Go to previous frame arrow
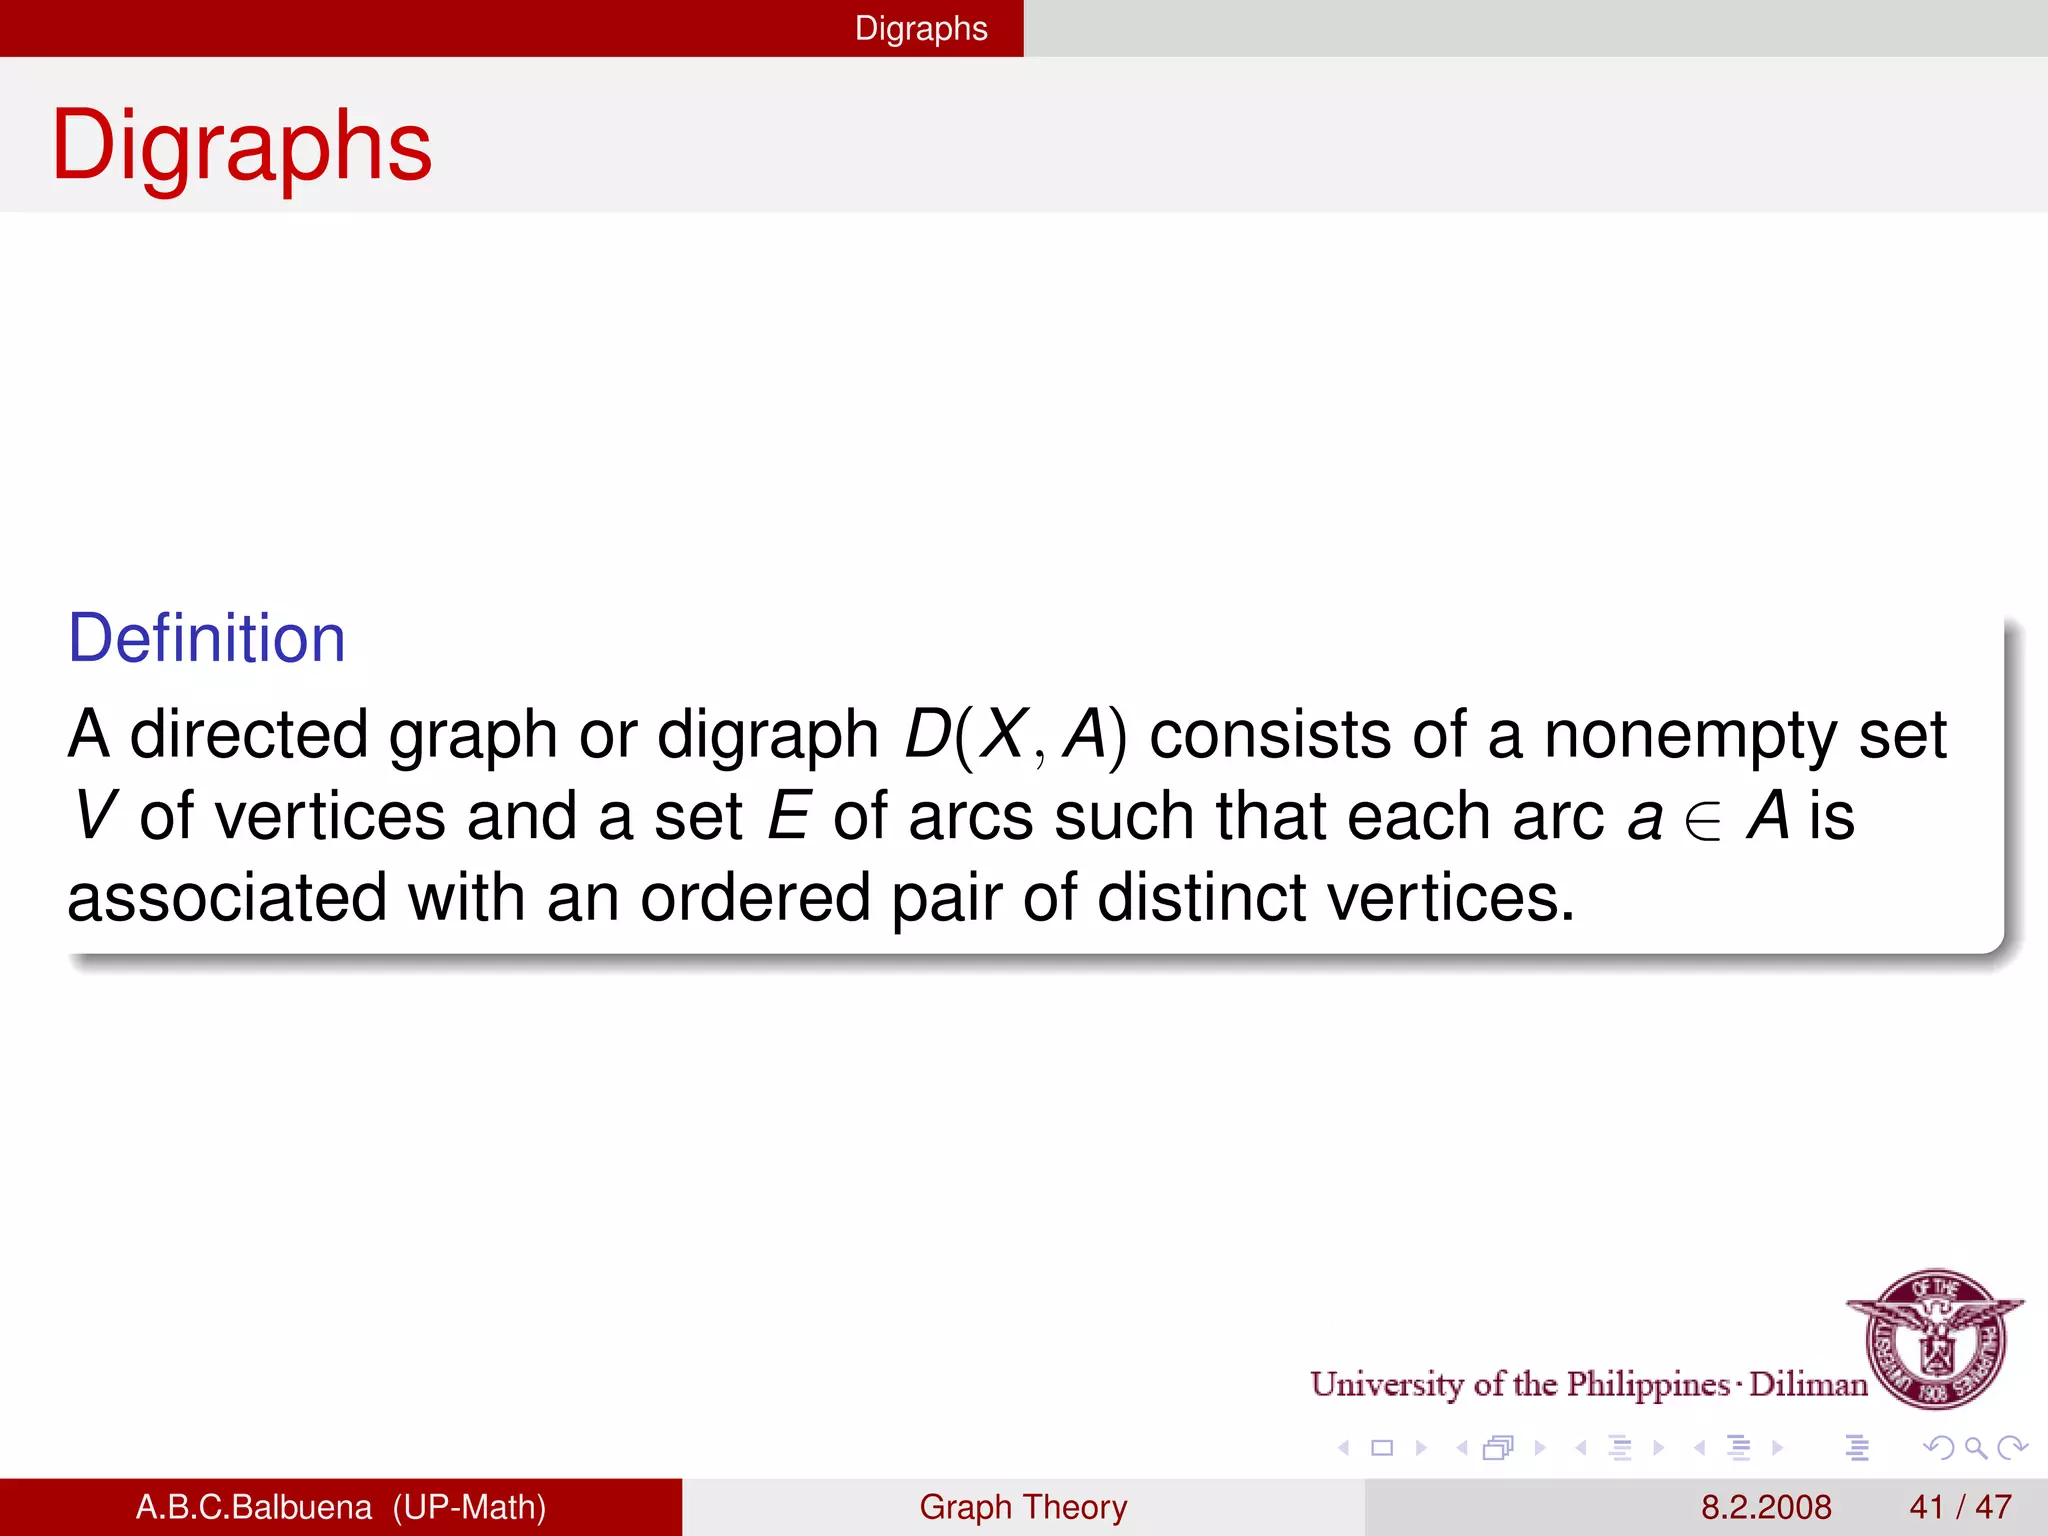The width and height of the screenshot is (2048, 1536). (1462, 1447)
